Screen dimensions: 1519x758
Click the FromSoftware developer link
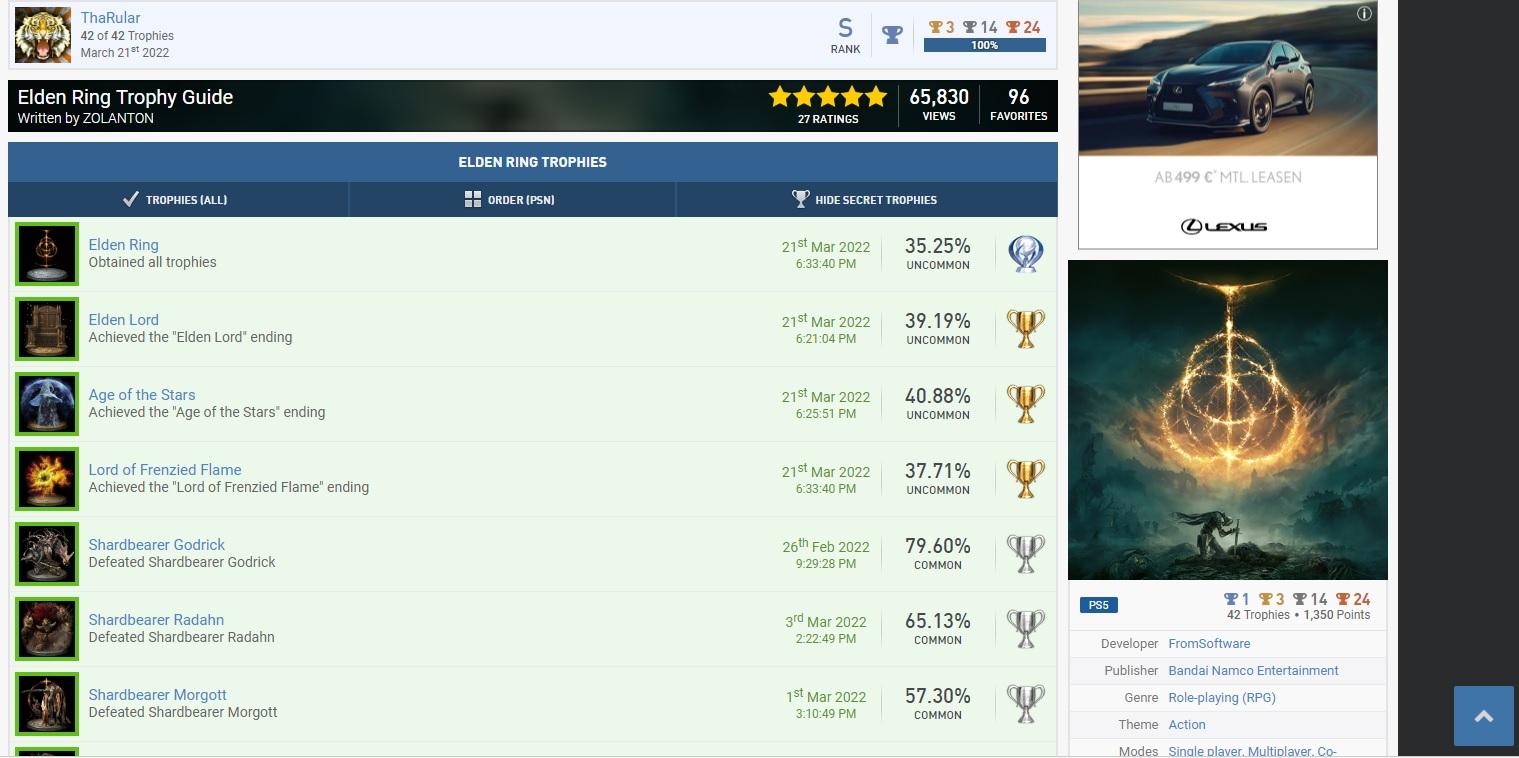(x=1209, y=644)
